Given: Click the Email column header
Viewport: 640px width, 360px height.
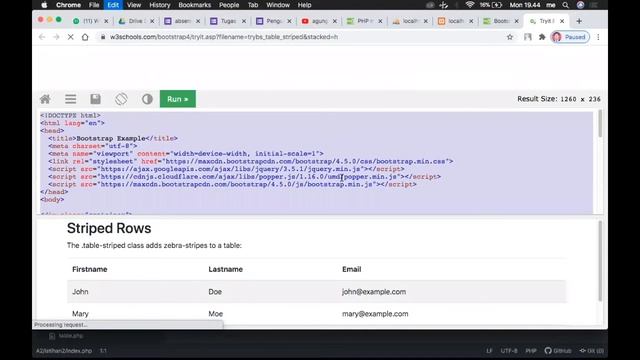Looking at the screenshot, I should tap(351, 269).
